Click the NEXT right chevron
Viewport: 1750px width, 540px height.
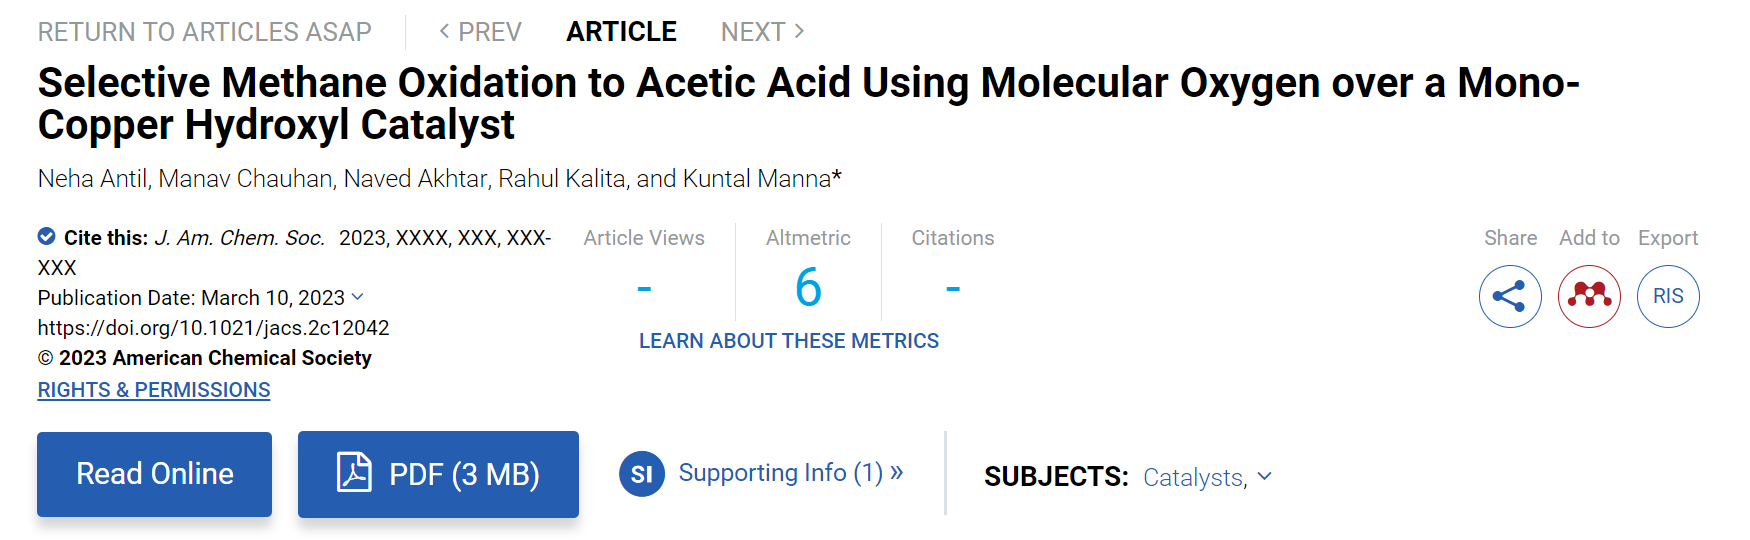(x=799, y=31)
